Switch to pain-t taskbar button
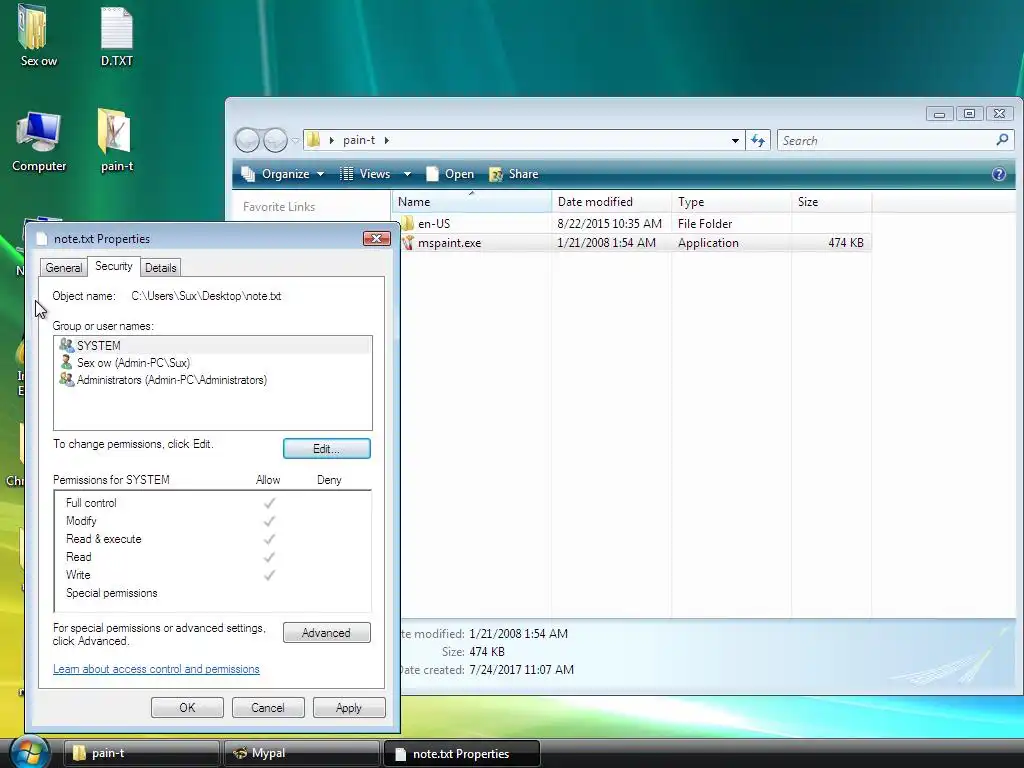 (x=142, y=753)
